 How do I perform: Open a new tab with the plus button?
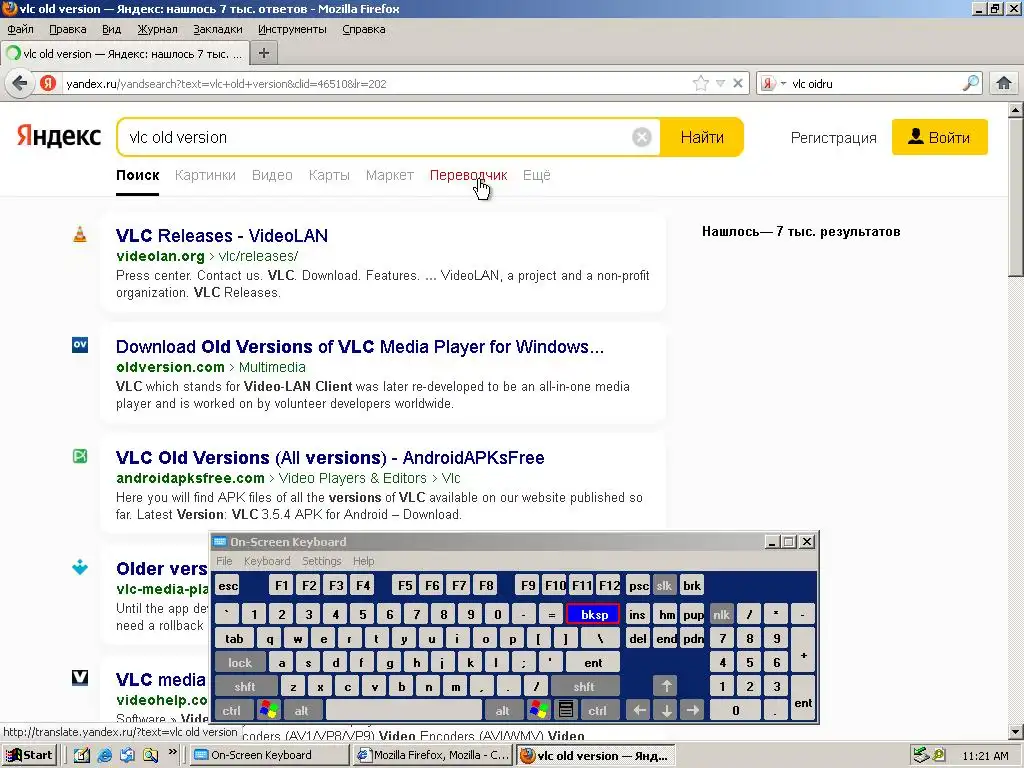pyautogui.click(x=264, y=54)
